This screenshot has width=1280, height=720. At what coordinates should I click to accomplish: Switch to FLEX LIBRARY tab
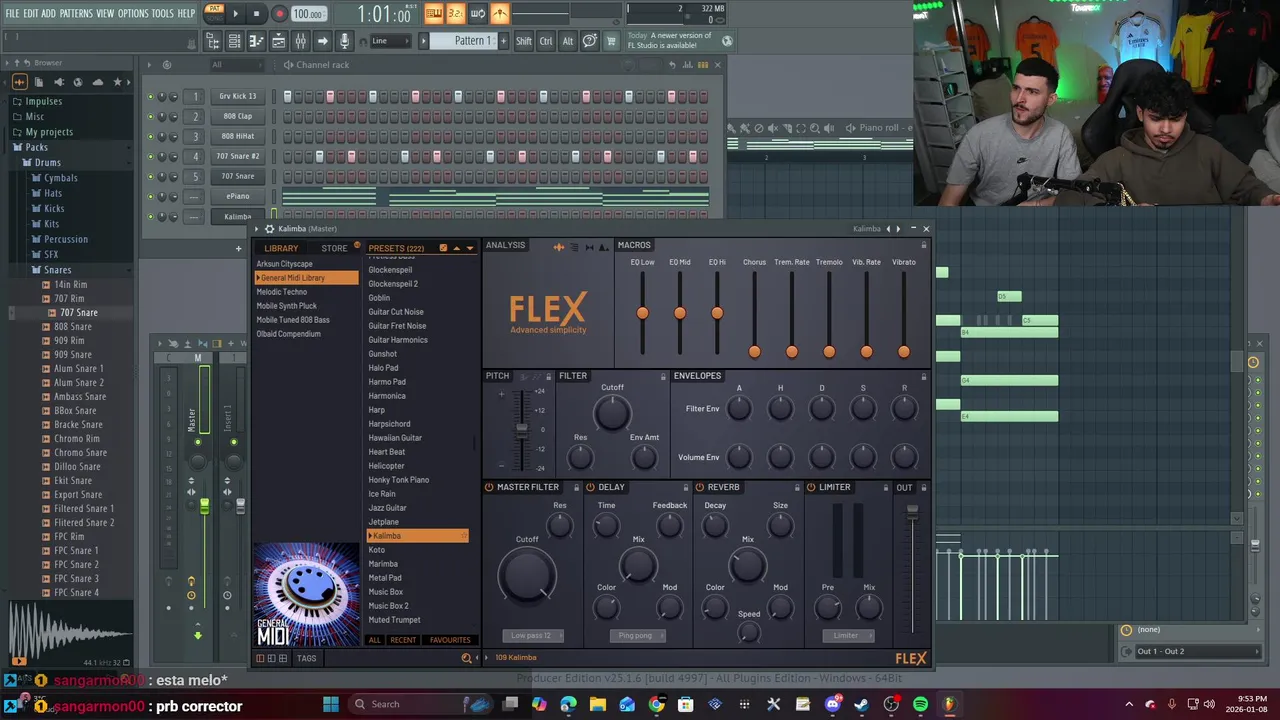(x=281, y=248)
